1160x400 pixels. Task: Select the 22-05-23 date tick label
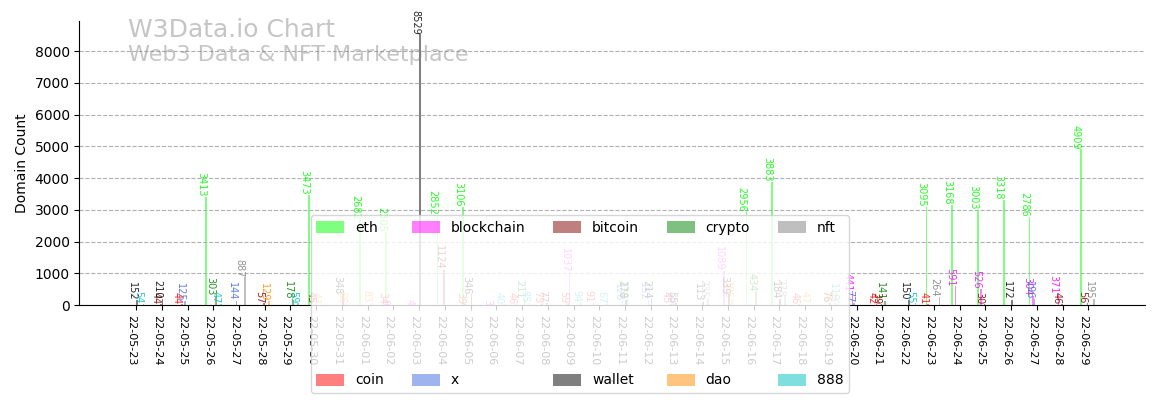click(x=133, y=341)
